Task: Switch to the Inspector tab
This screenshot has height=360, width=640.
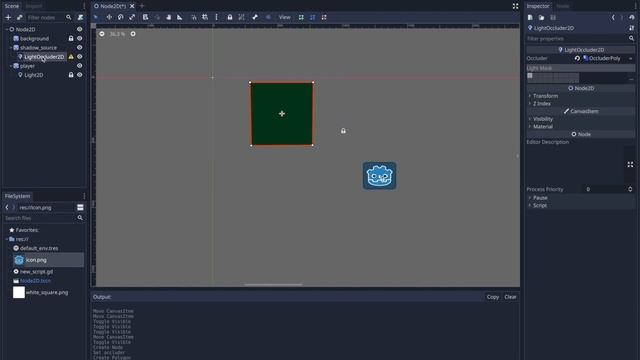Action: pyautogui.click(x=538, y=6)
